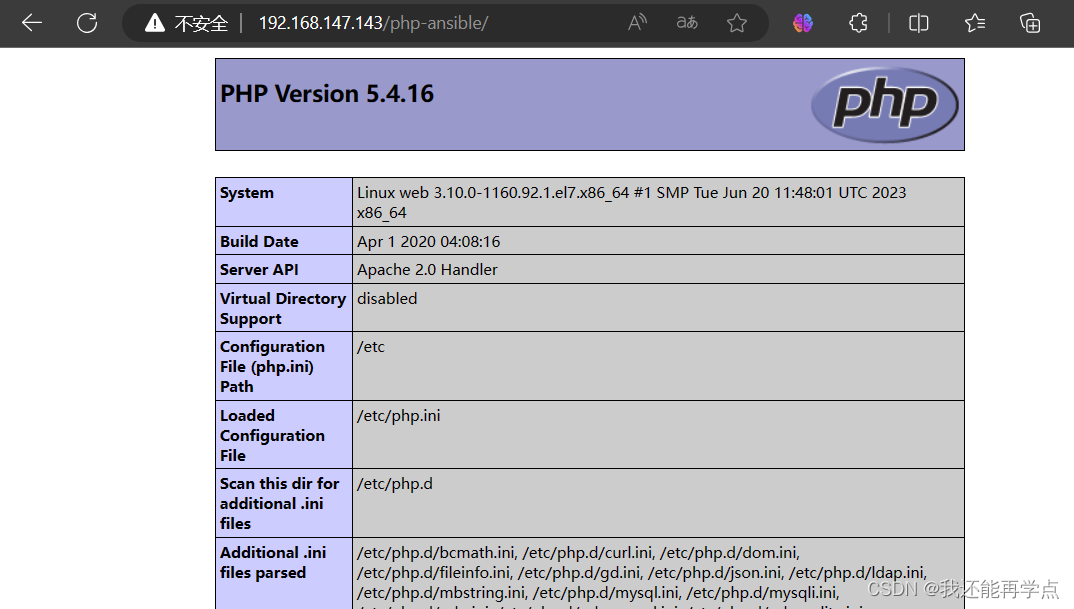Reload the current page
This screenshot has height=609, width=1074.
(x=87, y=23)
